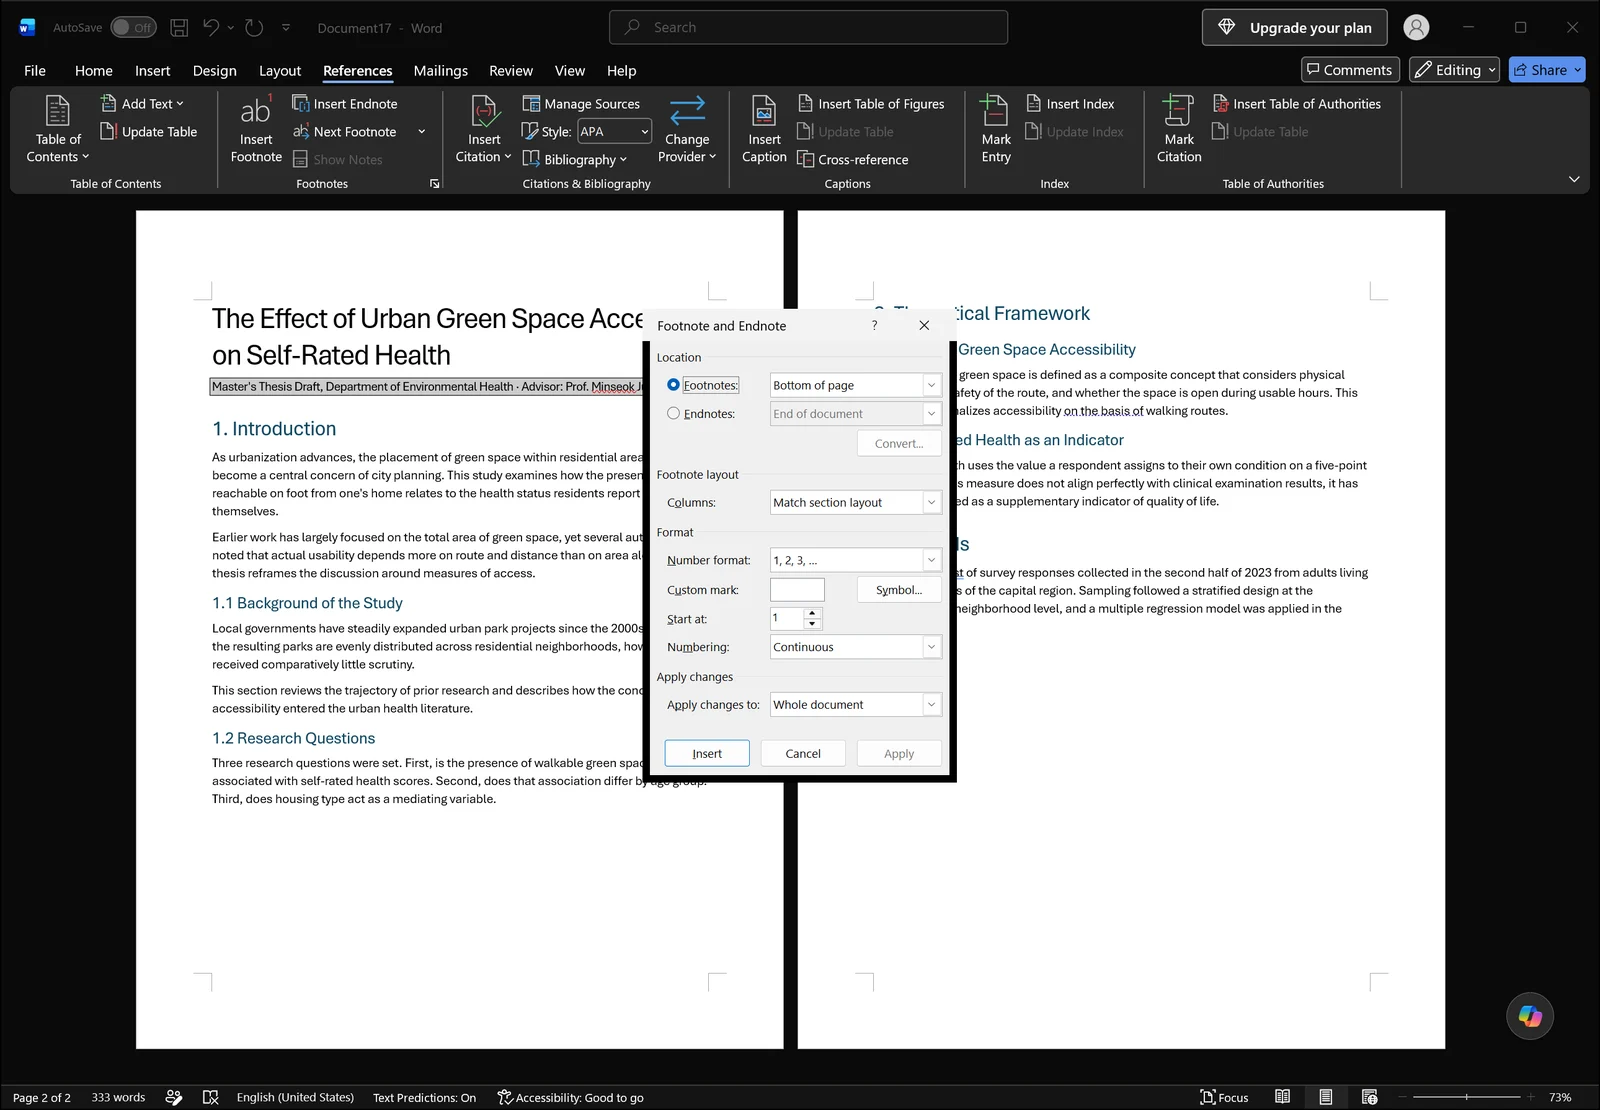The height and width of the screenshot is (1110, 1600).
Task: Switch to the Layout tab
Action: pos(279,70)
